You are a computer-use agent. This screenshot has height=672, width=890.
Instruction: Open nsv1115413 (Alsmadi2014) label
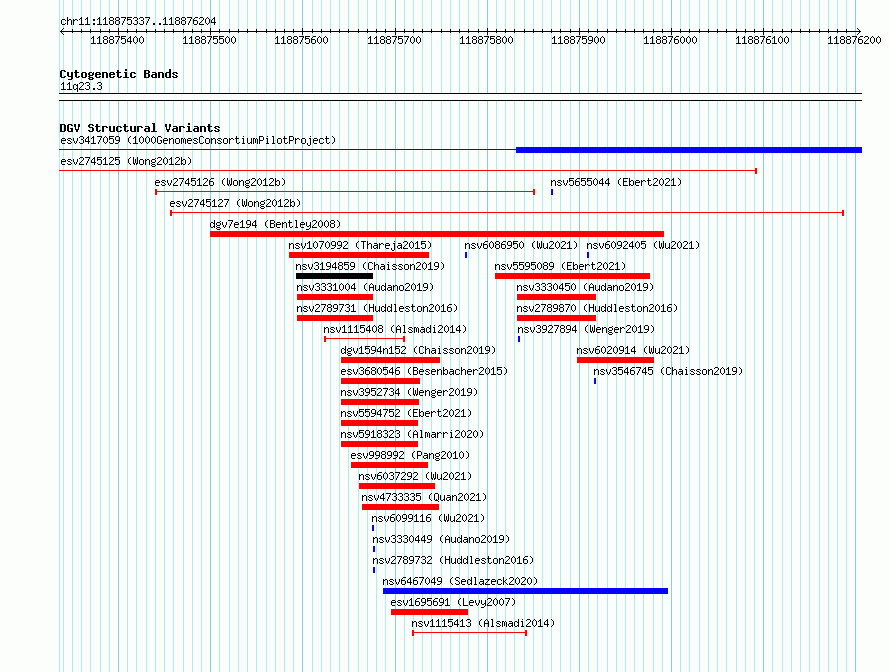[483, 623]
